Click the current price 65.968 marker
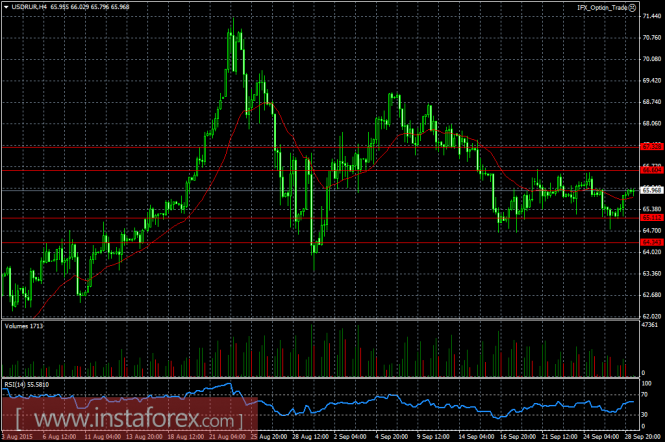This screenshot has width=665, height=442. click(652, 190)
